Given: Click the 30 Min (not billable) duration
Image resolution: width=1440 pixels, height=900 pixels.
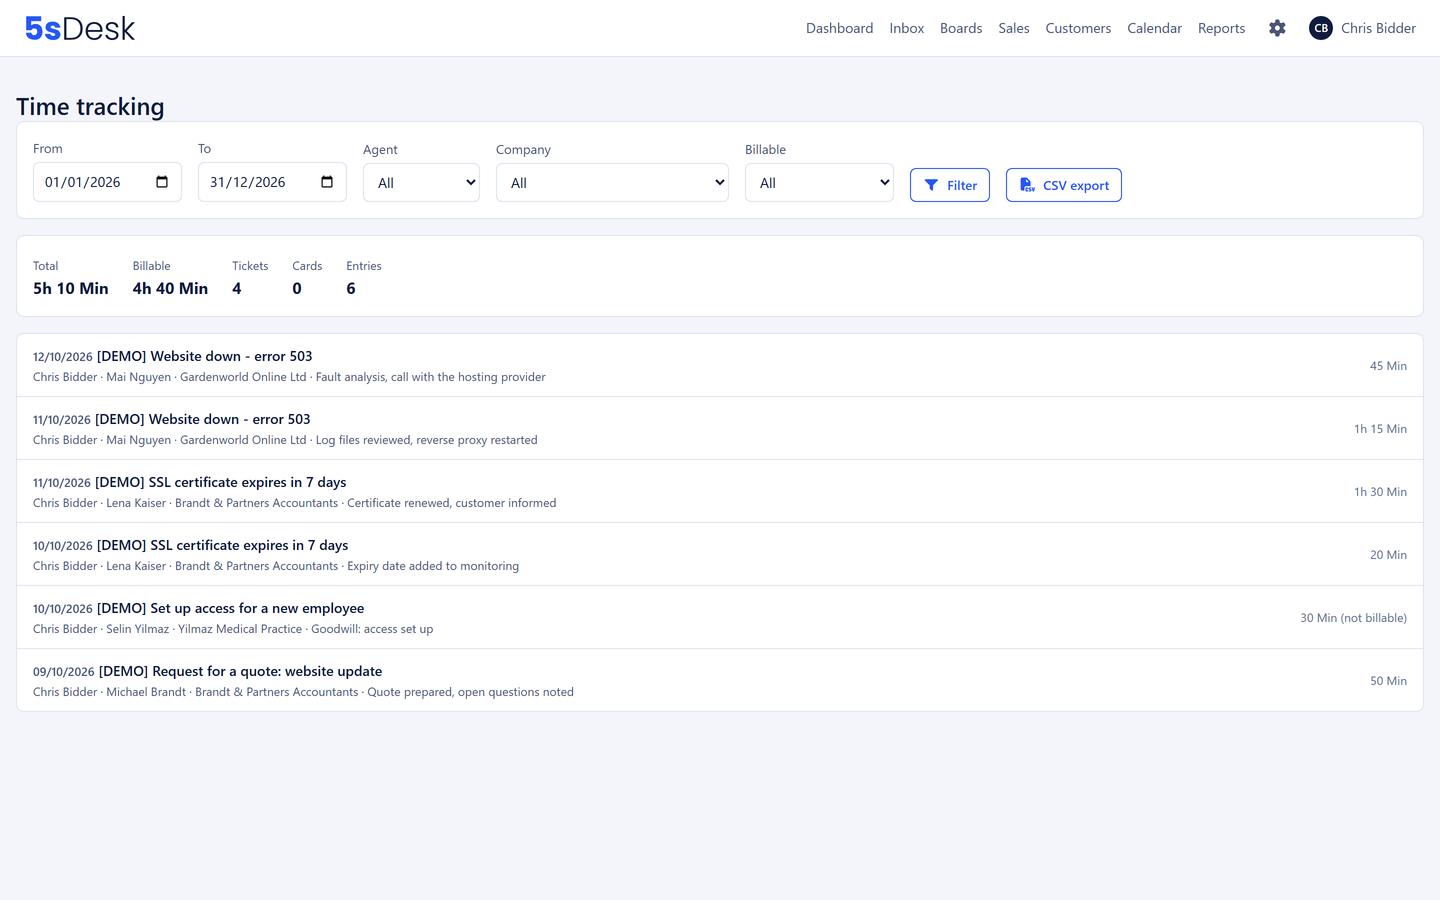Looking at the screenshot, I should [1353, 618].
